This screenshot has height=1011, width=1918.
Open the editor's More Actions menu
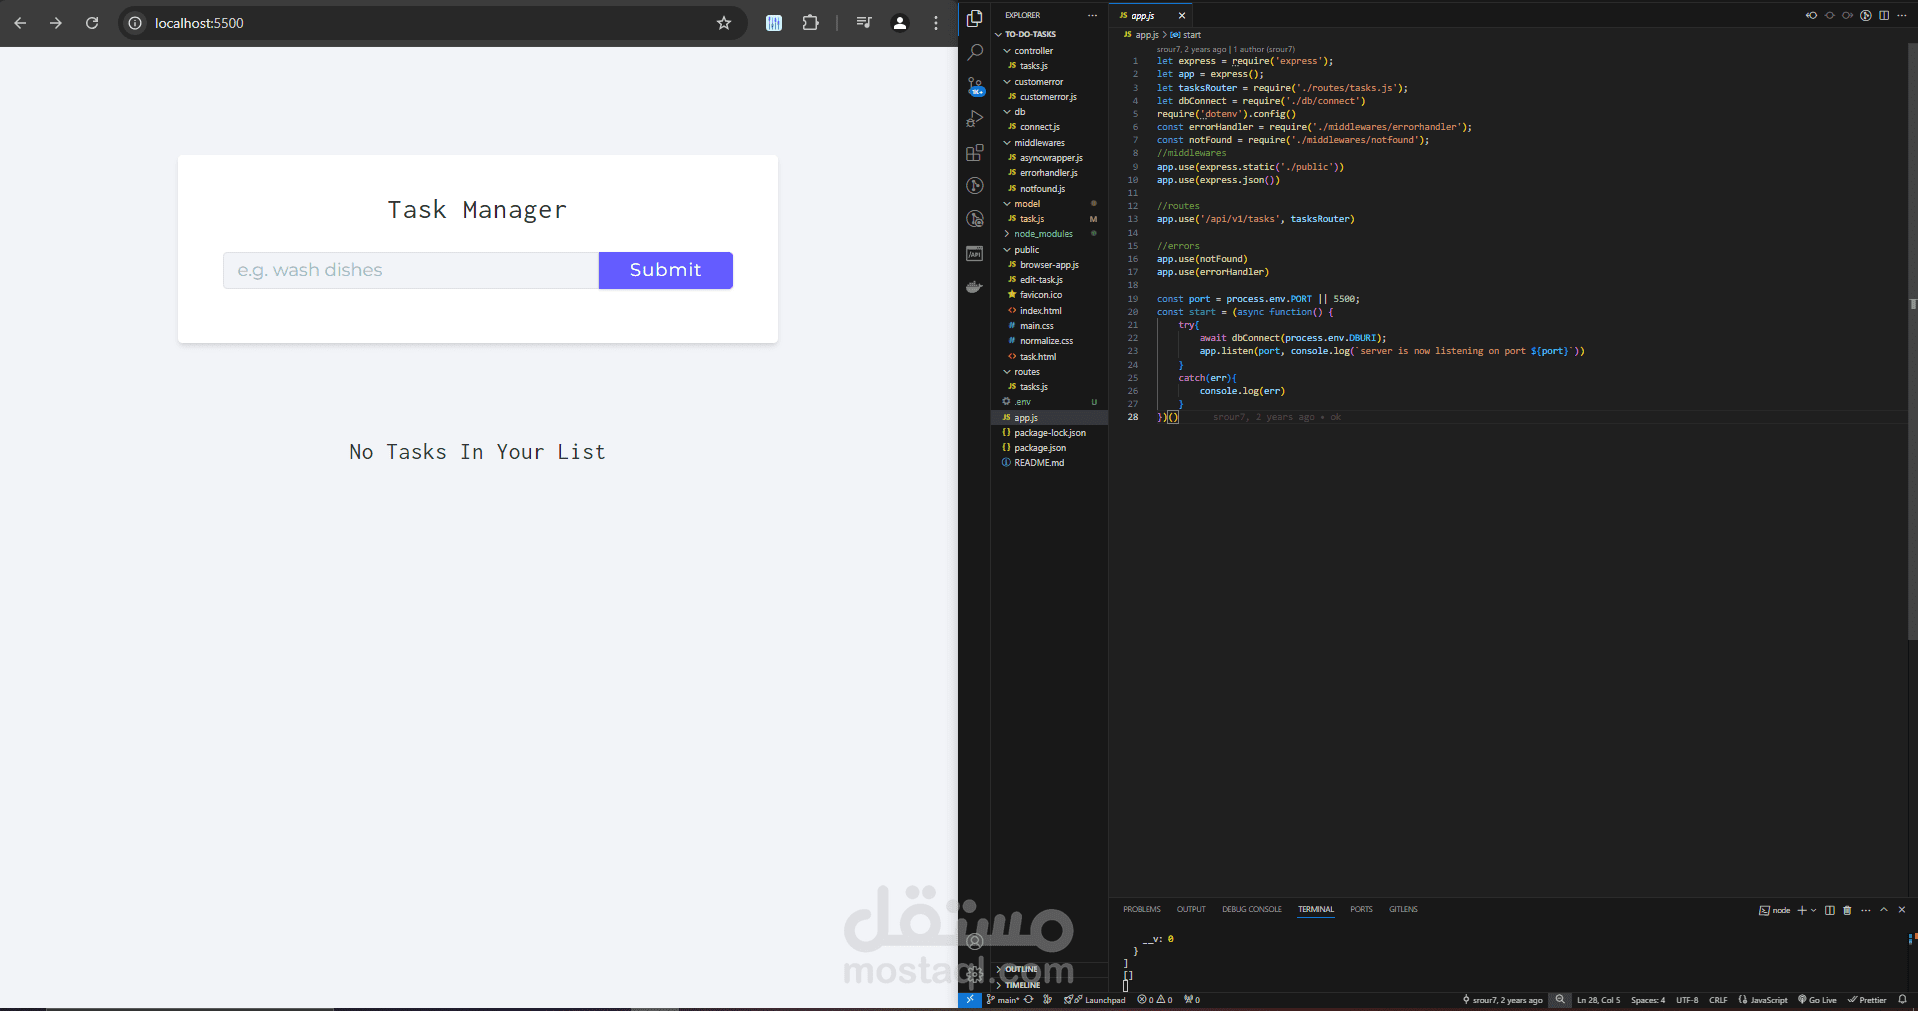[1901, 15]
